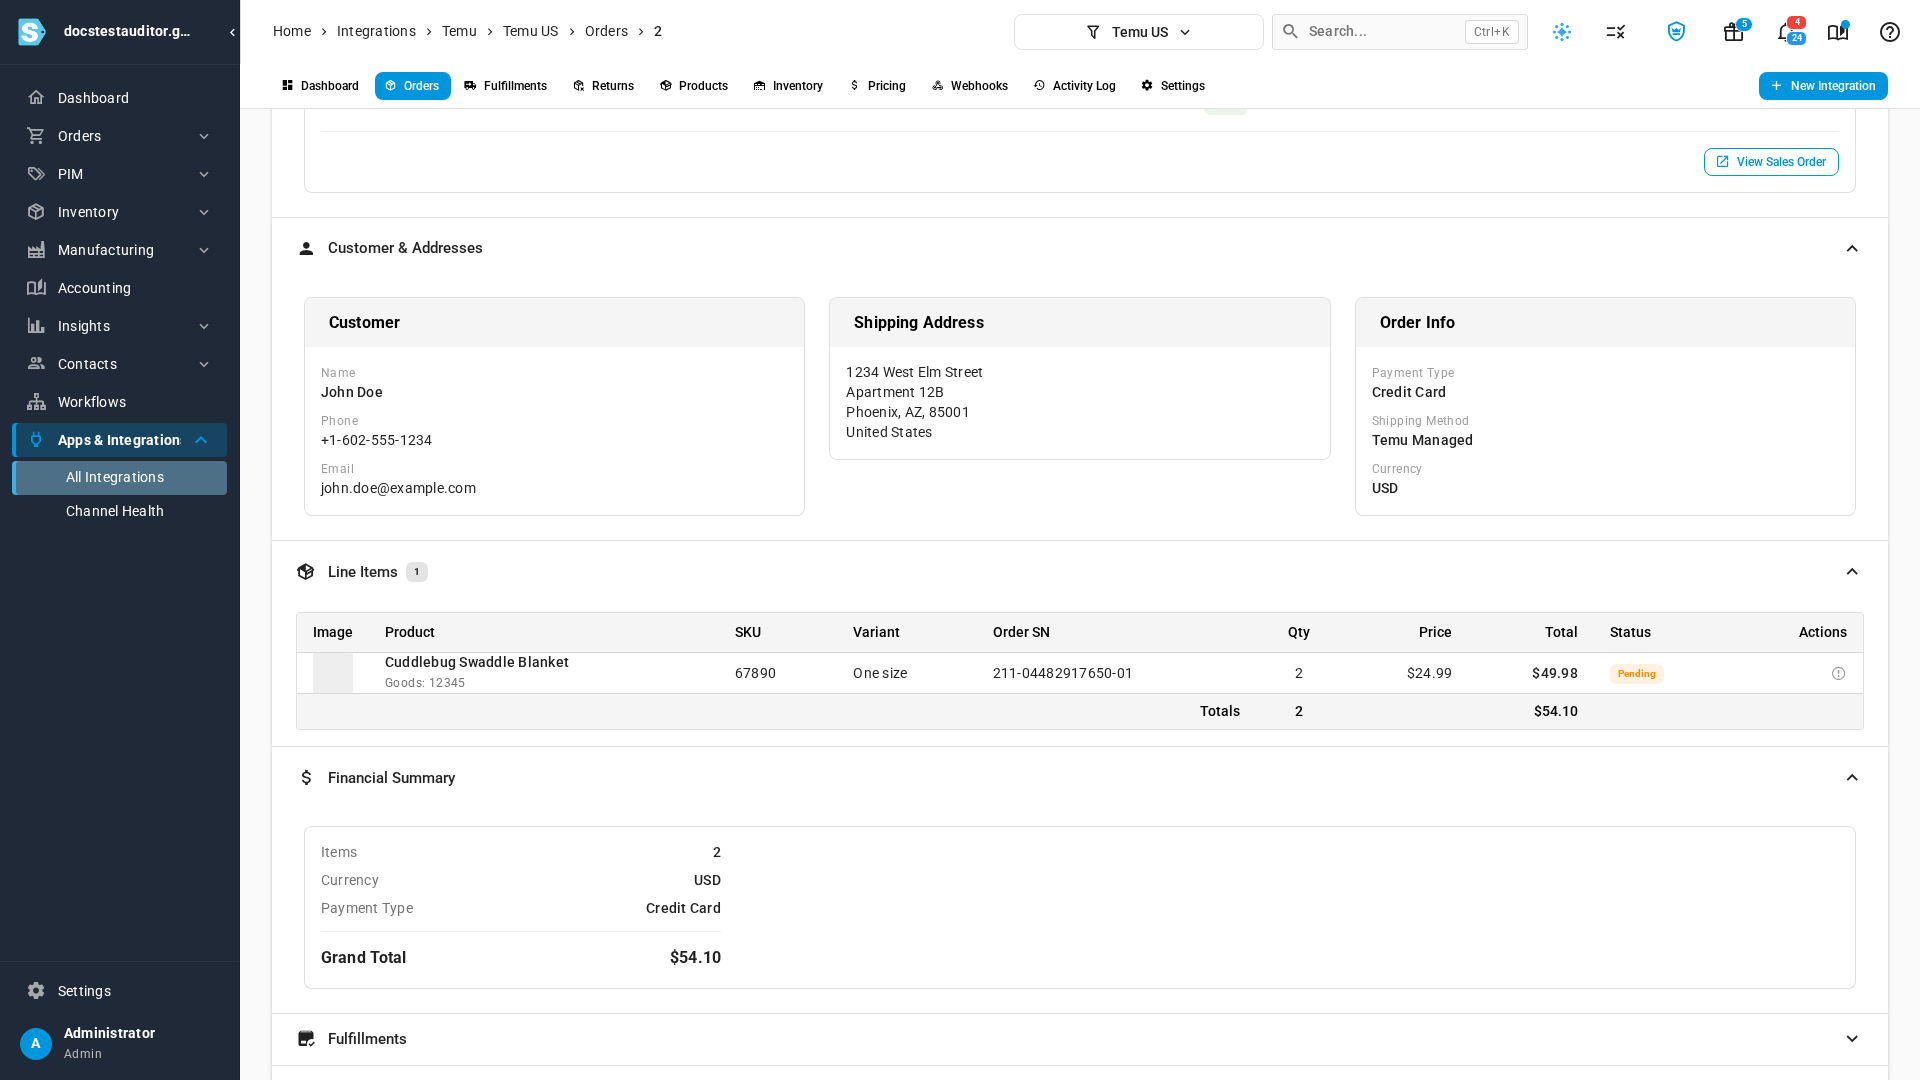Click View Sales Order button
Image resolution: width=1920 pixels, height=1080 pixels.
point(1771,162)
